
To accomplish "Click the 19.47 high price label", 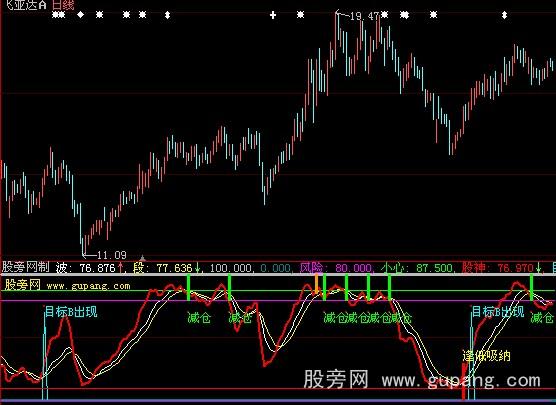I will click(365, 16).
